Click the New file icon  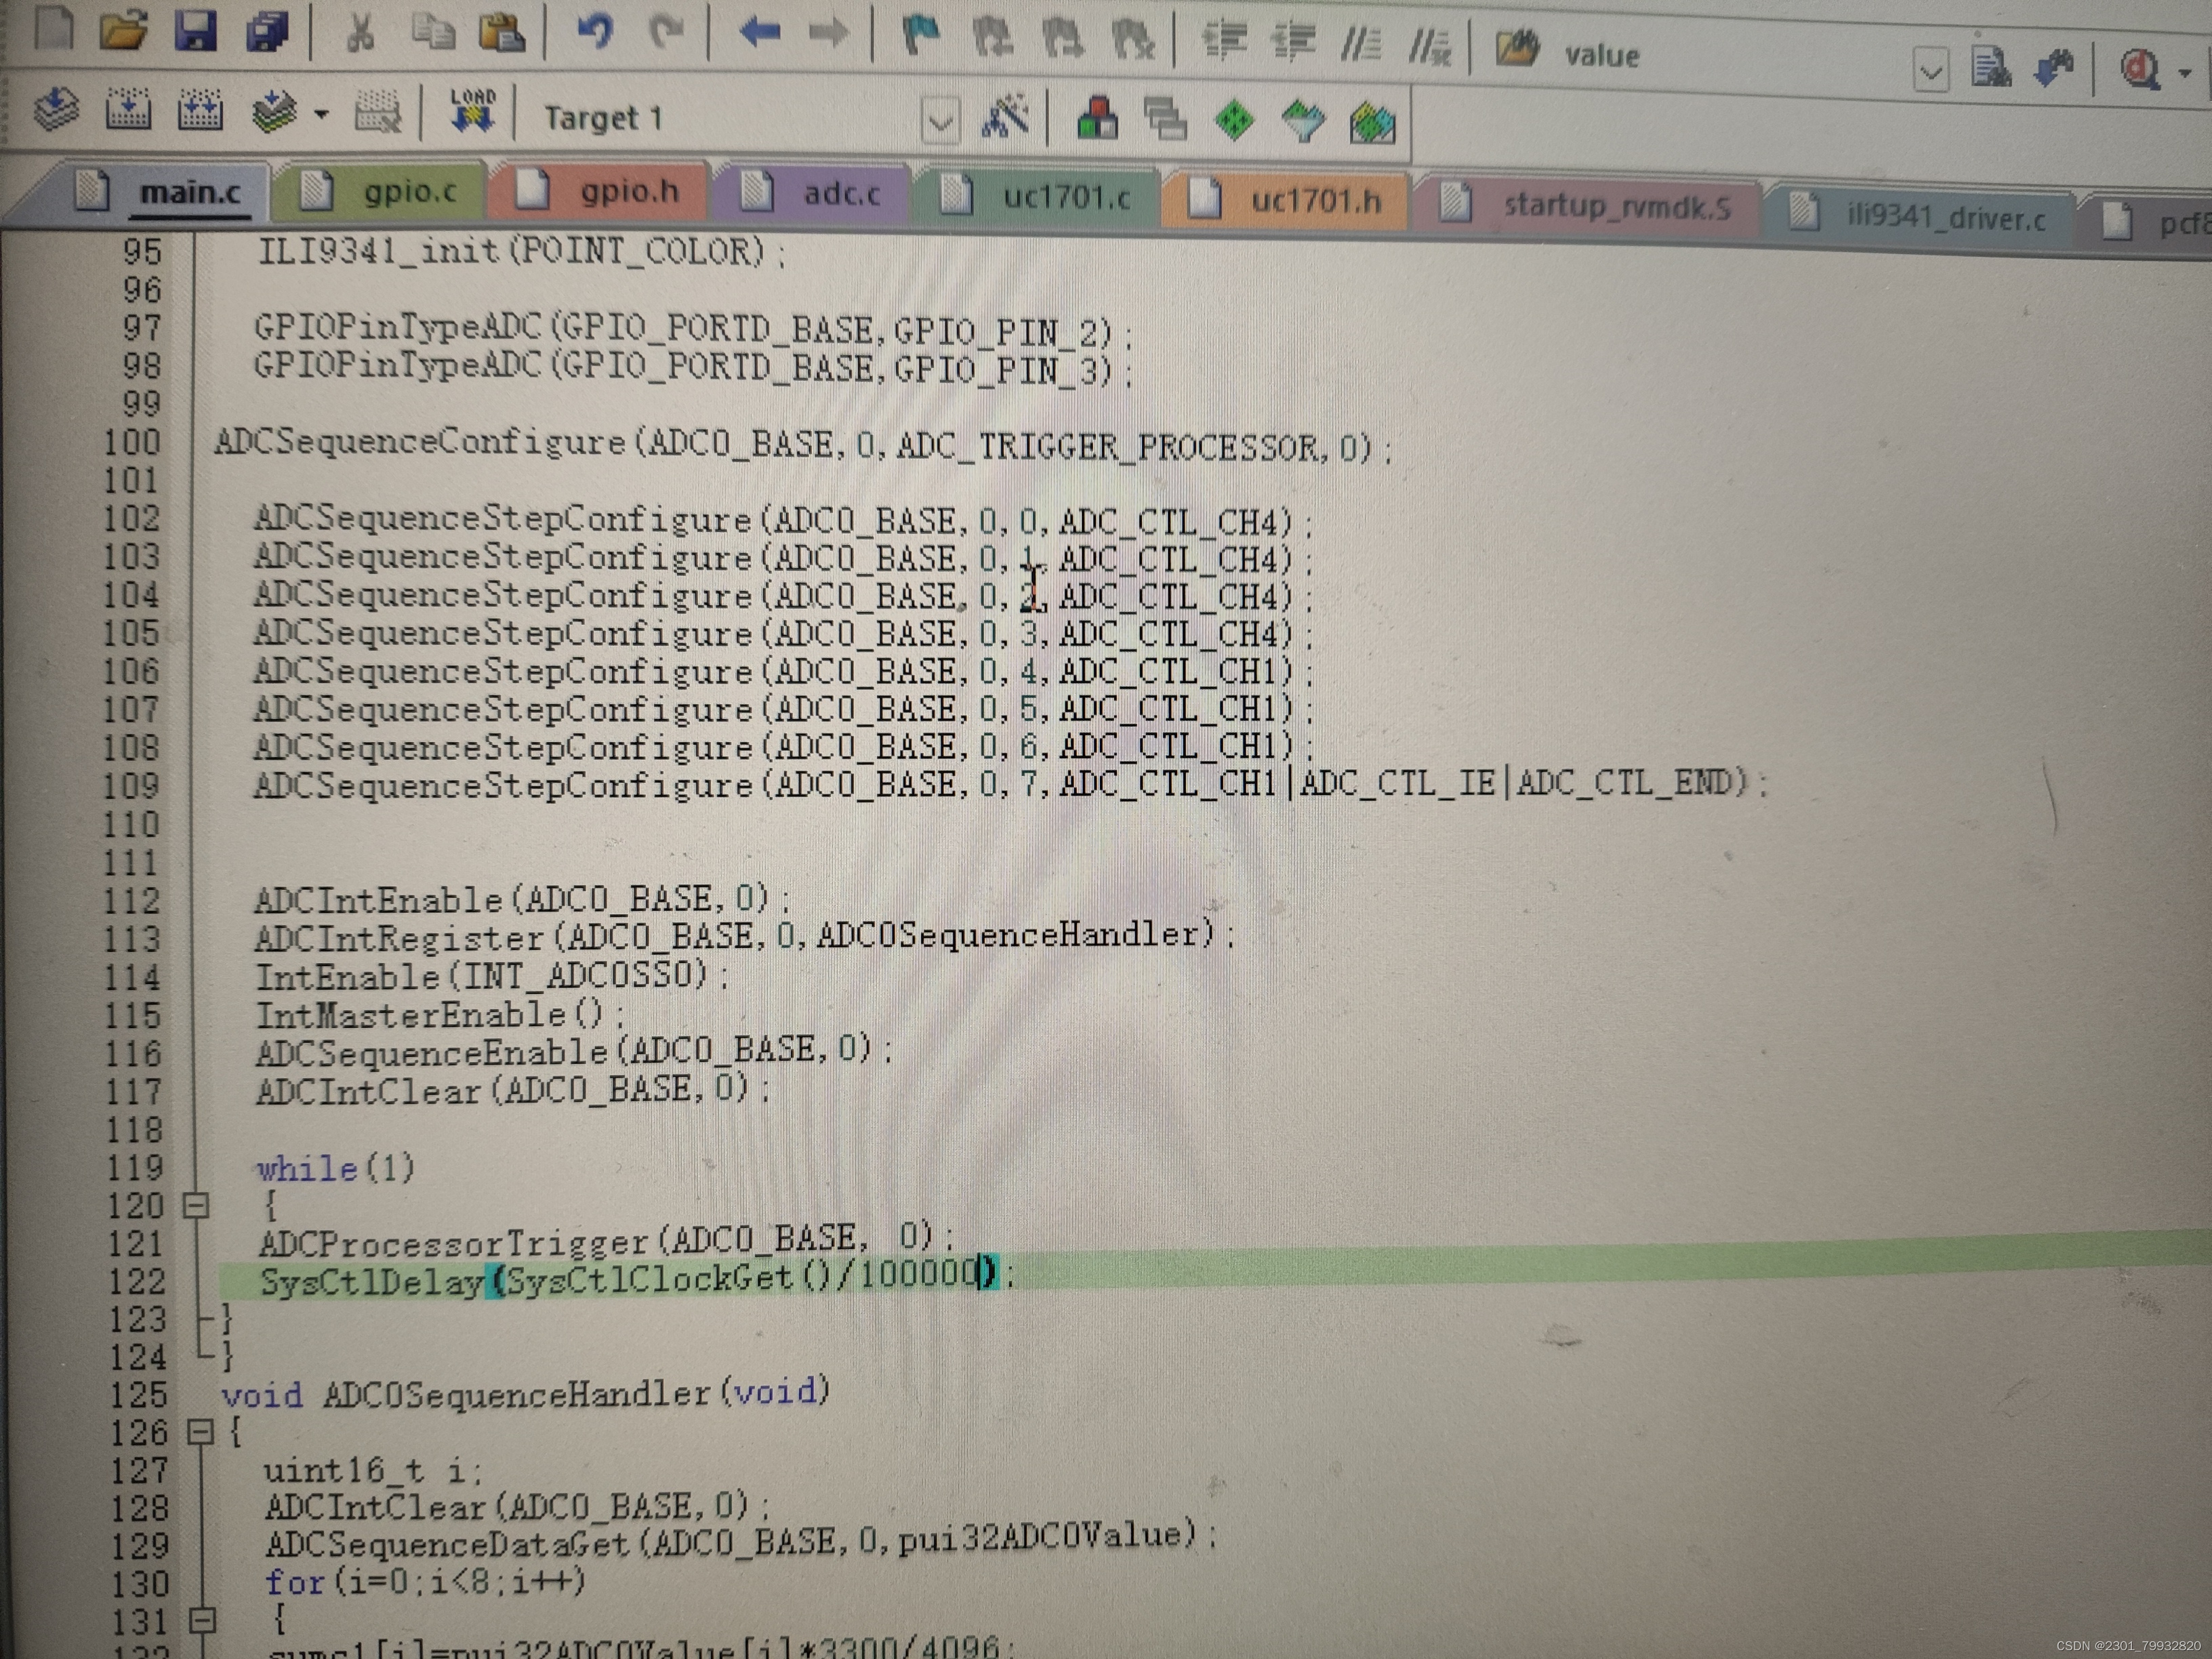(54, 28)
